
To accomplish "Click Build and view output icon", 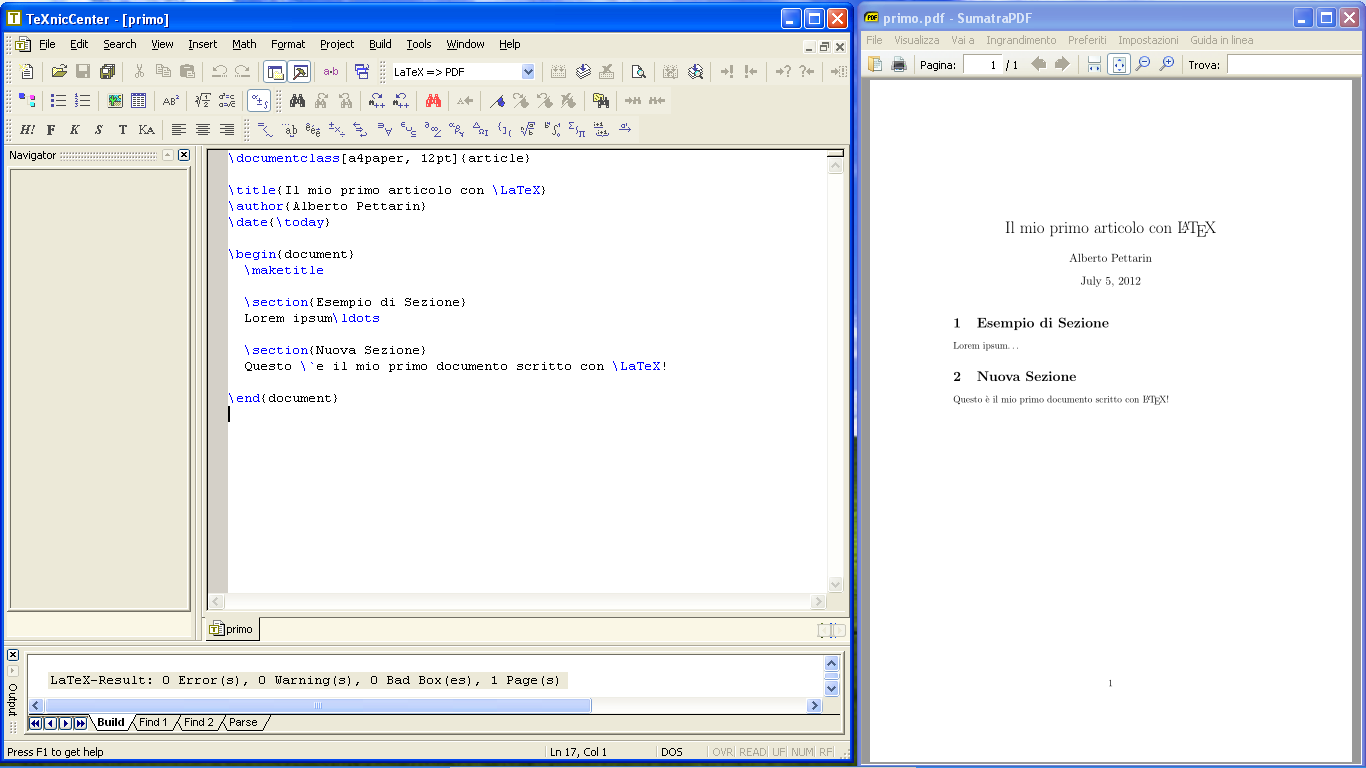I will tap(695, 72).
